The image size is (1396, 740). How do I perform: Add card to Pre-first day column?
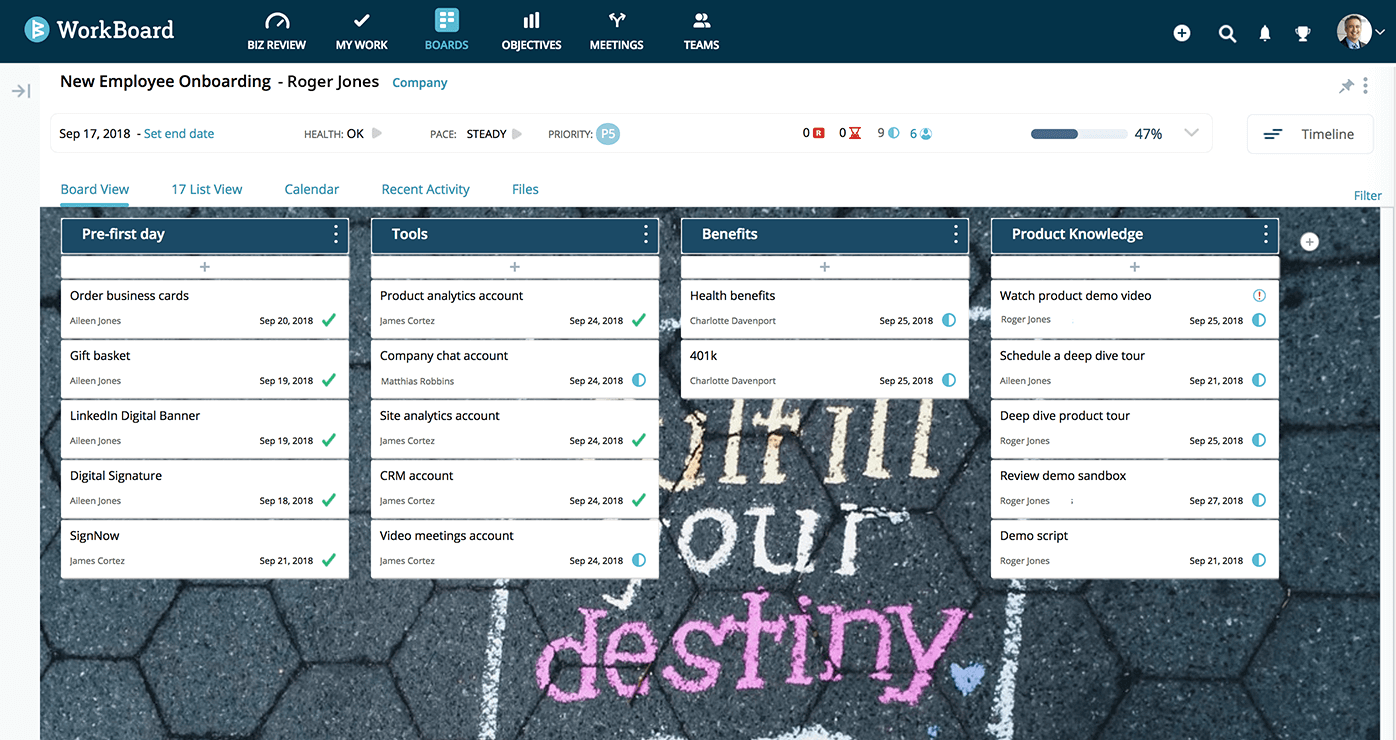[x=205, y=267]
